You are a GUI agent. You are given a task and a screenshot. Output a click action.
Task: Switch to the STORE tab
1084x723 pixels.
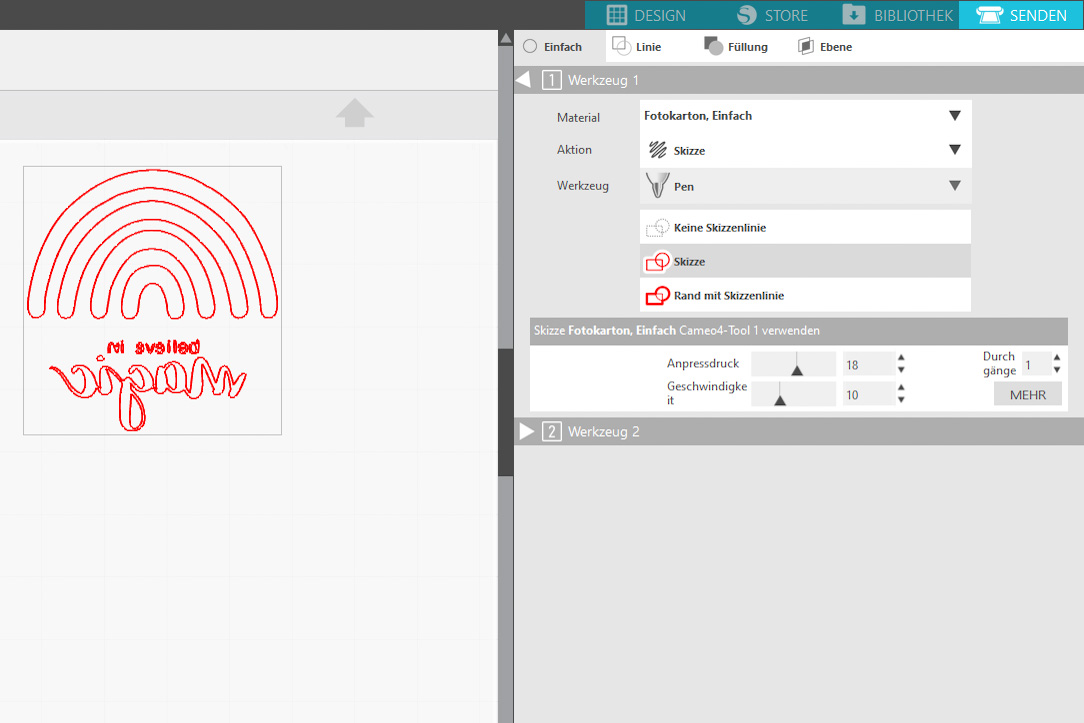click(x=772, y=15)
